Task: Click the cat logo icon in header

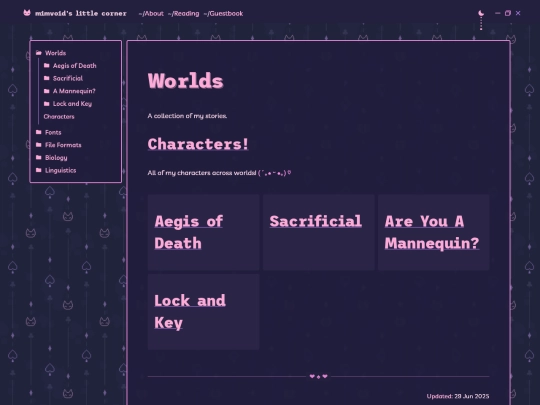Action: point(27,13)
